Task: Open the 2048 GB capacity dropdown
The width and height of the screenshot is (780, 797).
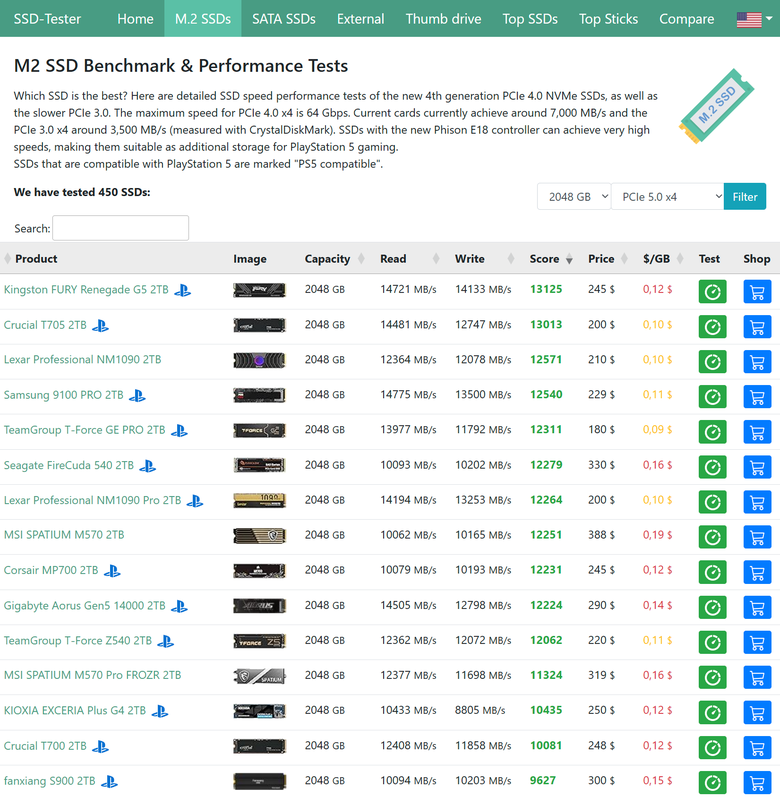Action: 574,197
